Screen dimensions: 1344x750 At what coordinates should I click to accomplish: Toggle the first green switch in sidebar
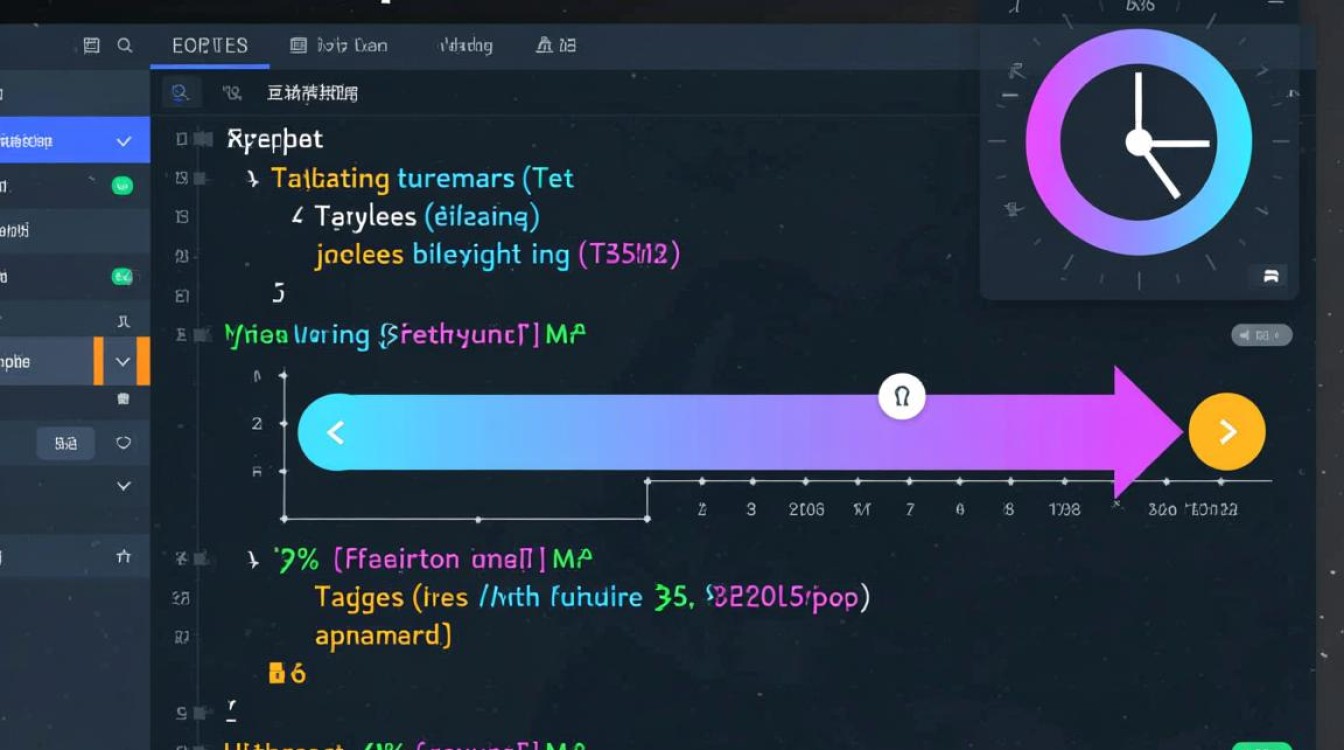122,185
